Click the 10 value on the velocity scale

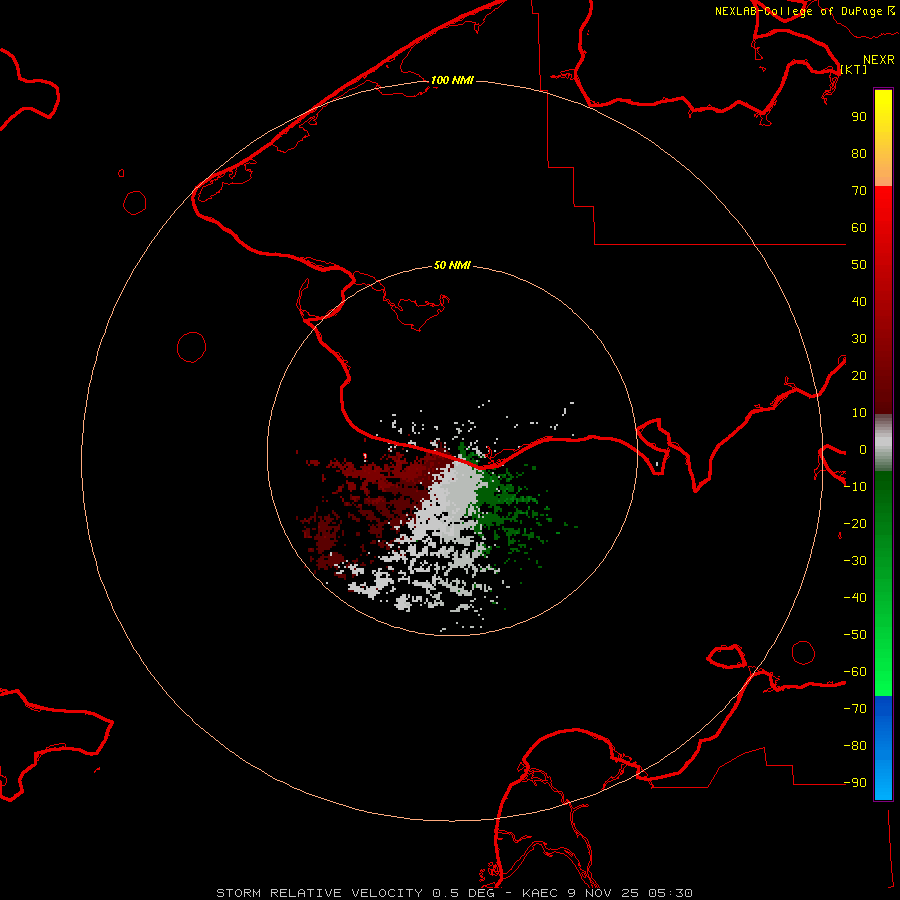pyautogui.click(x=859, y=413)
